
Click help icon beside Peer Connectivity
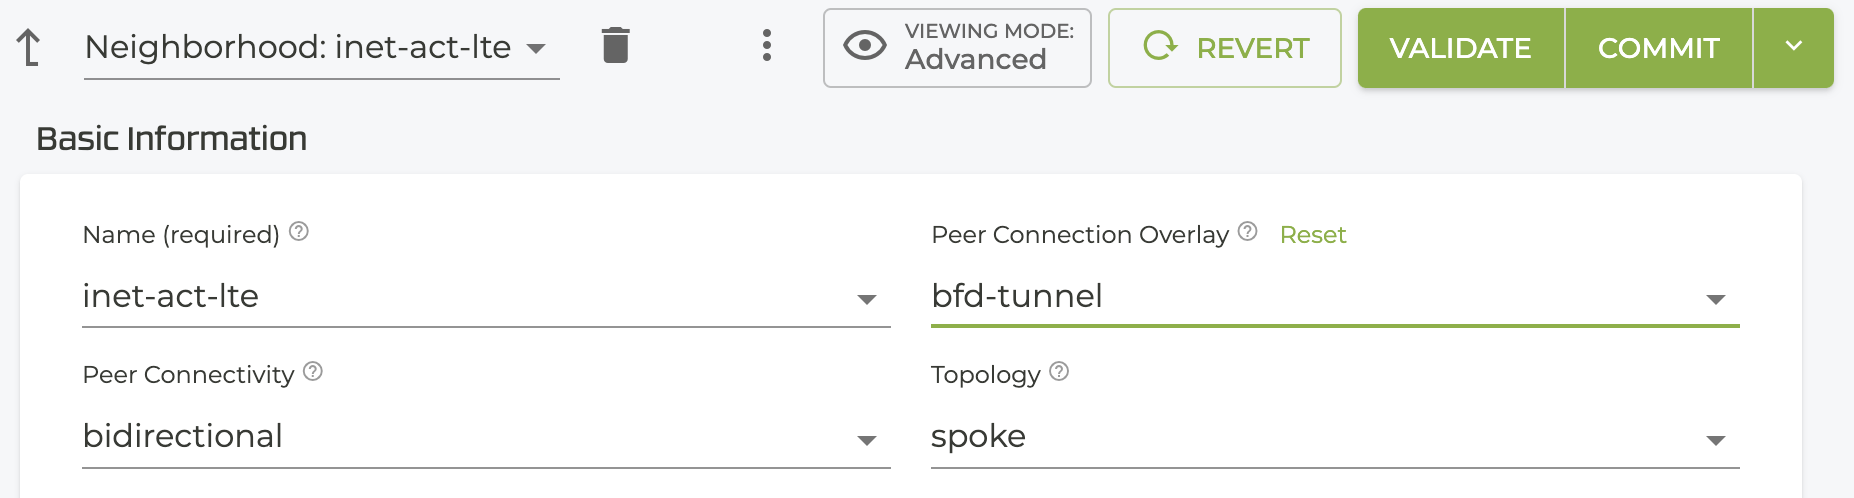click(313, 372)
